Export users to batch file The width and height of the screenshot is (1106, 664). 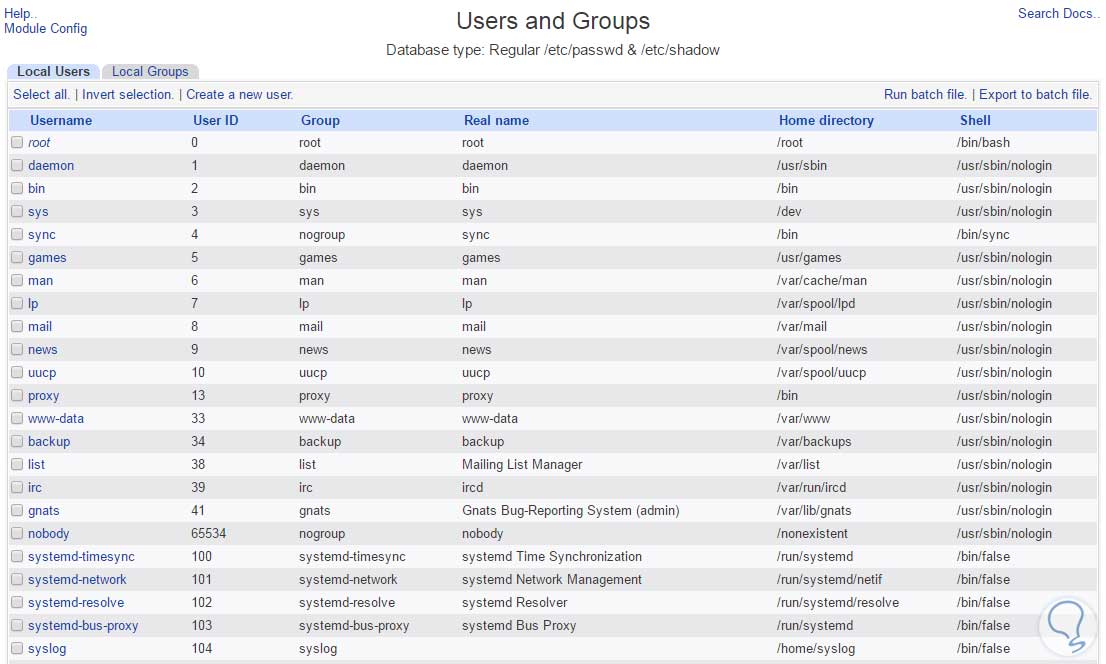(x=1035, y=94)
